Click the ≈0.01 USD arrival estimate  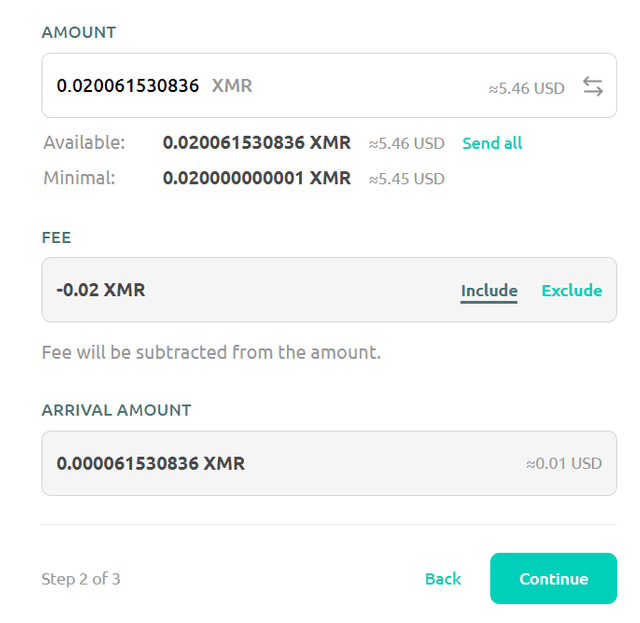coord(564,464)
